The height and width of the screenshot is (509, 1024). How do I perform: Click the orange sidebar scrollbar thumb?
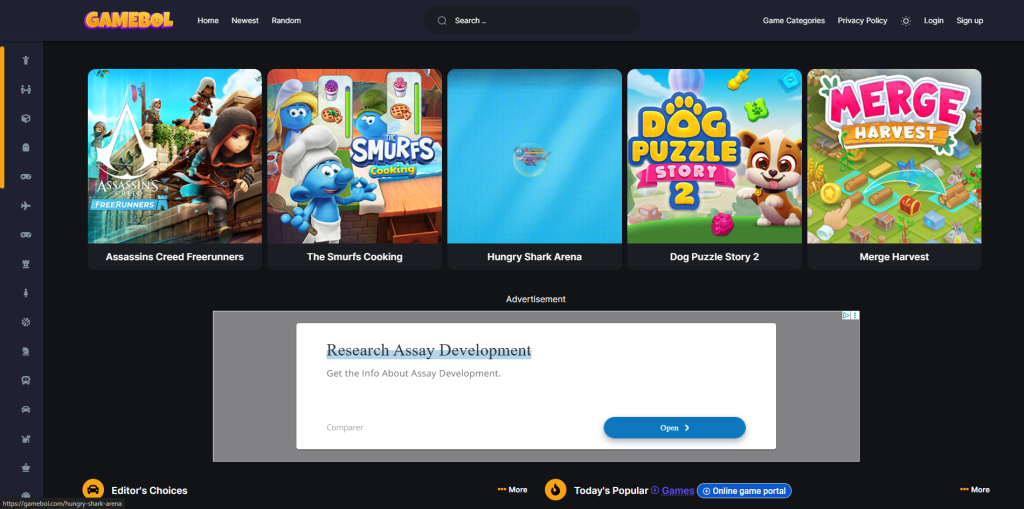(2, 117)
